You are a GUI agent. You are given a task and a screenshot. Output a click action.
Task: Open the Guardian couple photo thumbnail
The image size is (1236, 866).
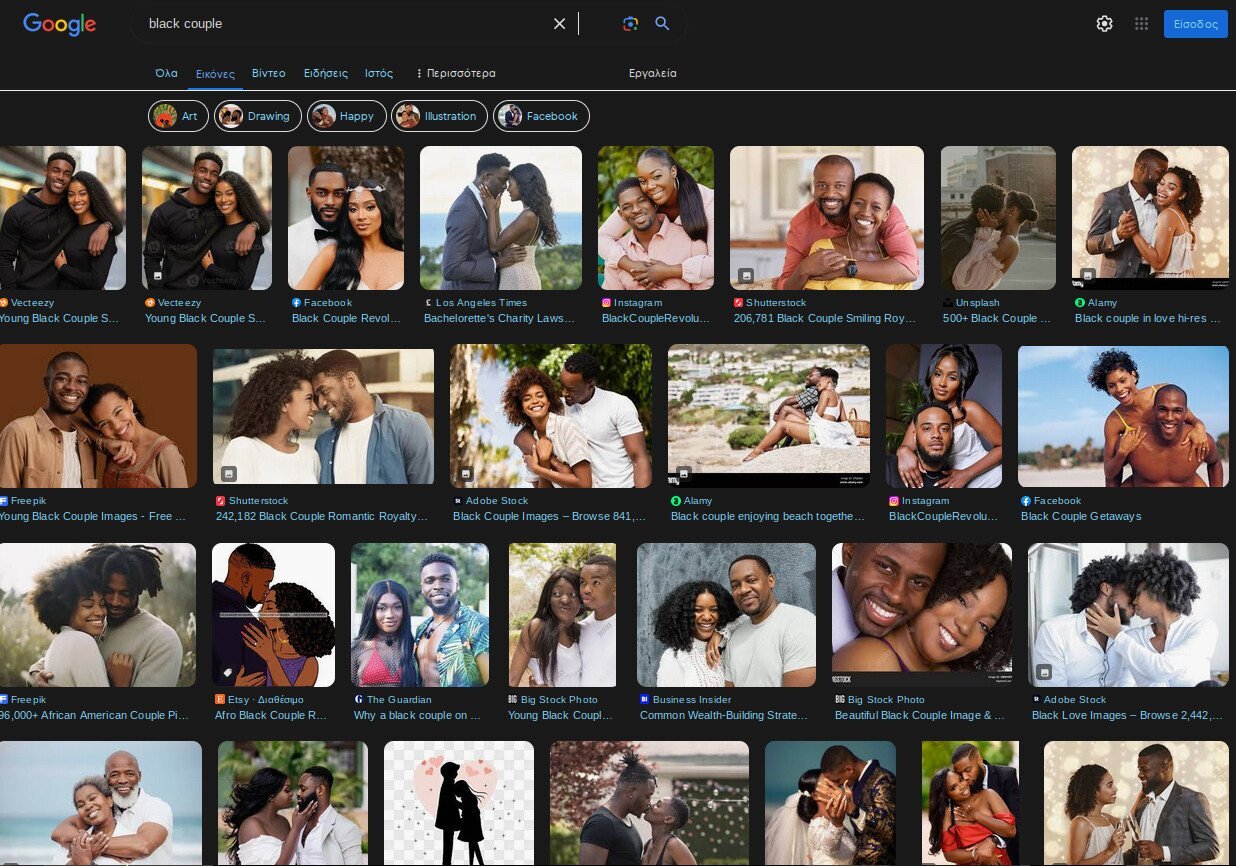click(420, 615)
